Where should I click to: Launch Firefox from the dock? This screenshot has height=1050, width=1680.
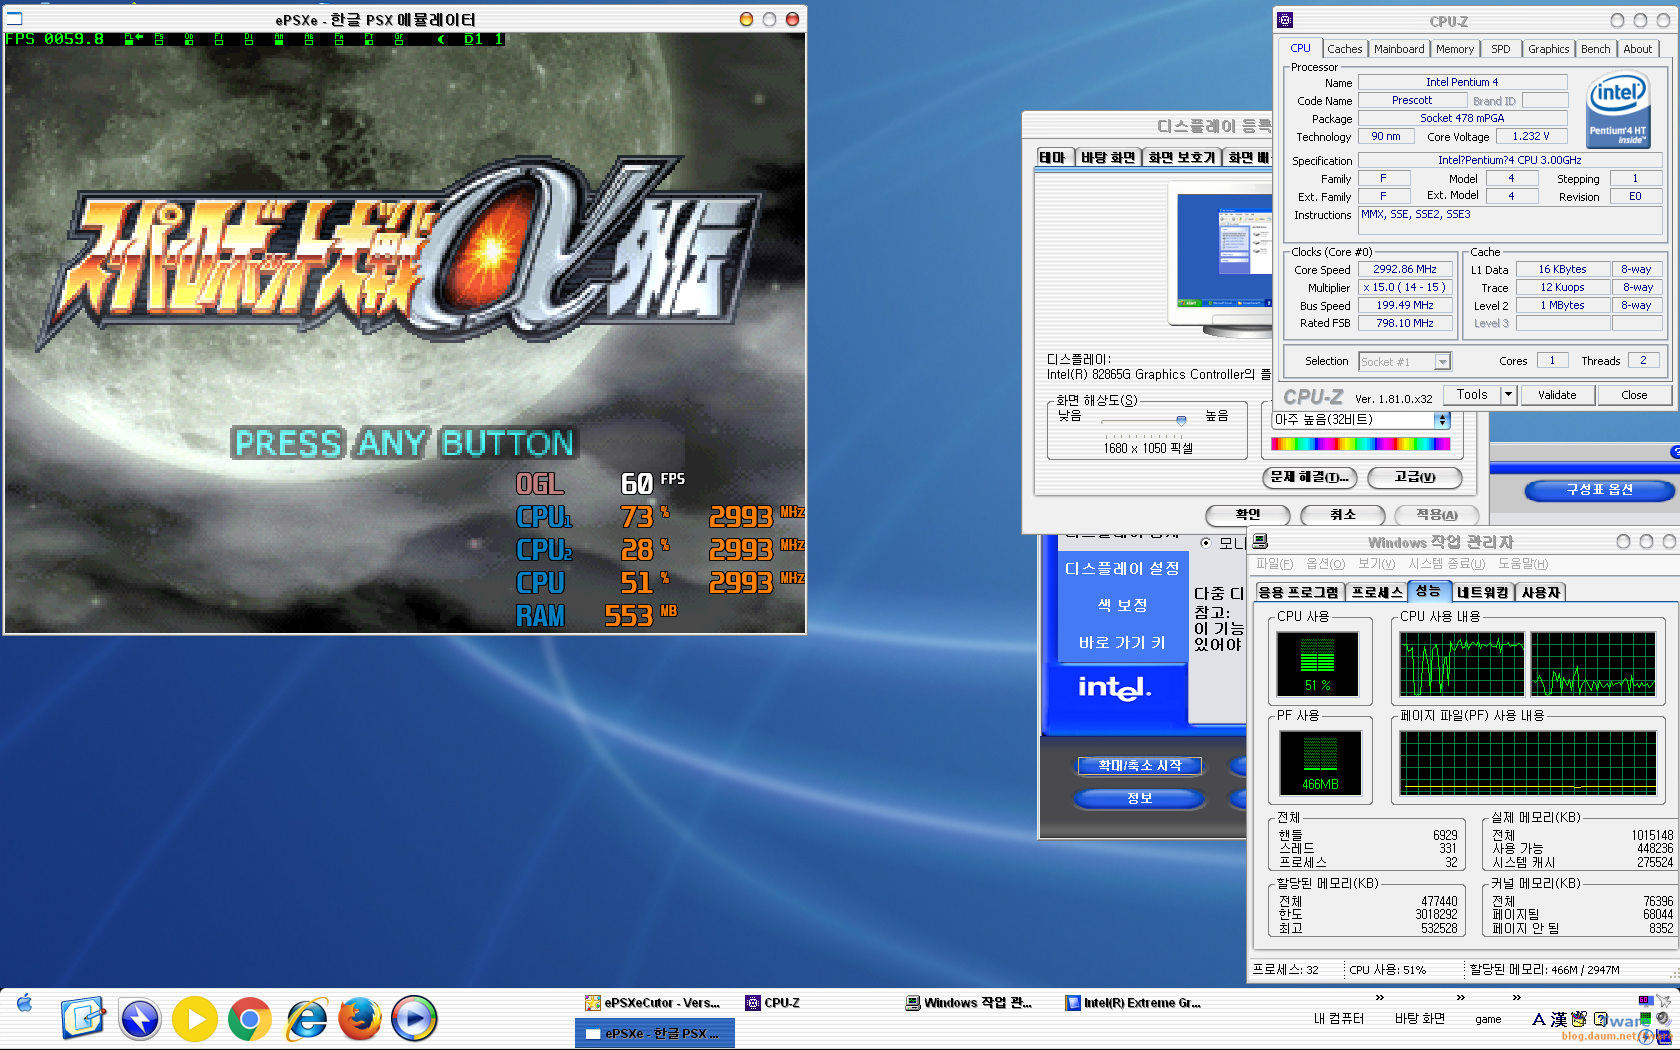pyautogui.click(x=360, y=1019)
